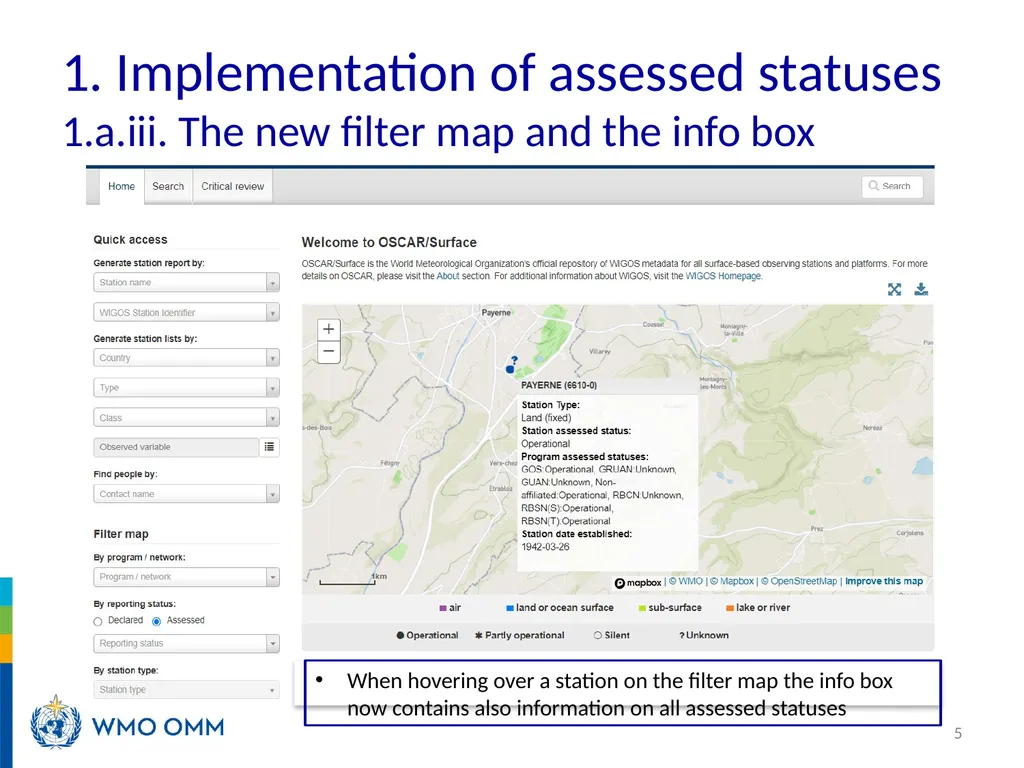Click the Operational status legend entry
Screen dimensions: 1024x768
pyautogui.click(x=427, y=635)
